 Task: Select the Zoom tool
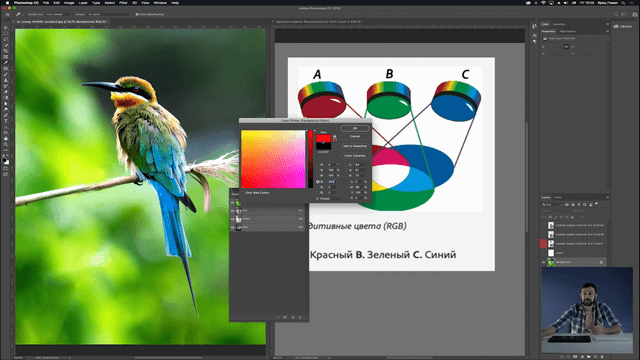click(6, 144)
